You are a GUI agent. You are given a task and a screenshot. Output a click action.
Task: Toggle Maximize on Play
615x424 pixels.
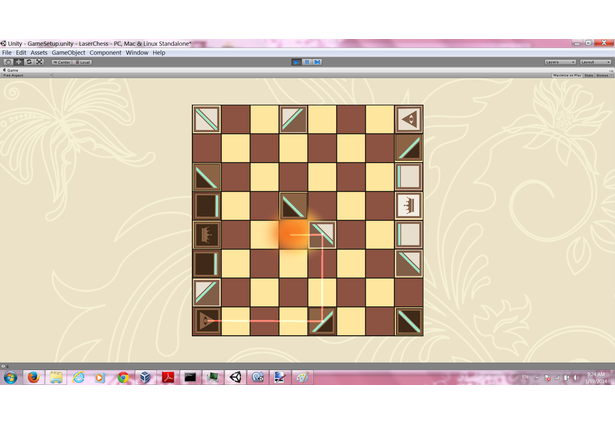tap(567, 75)
